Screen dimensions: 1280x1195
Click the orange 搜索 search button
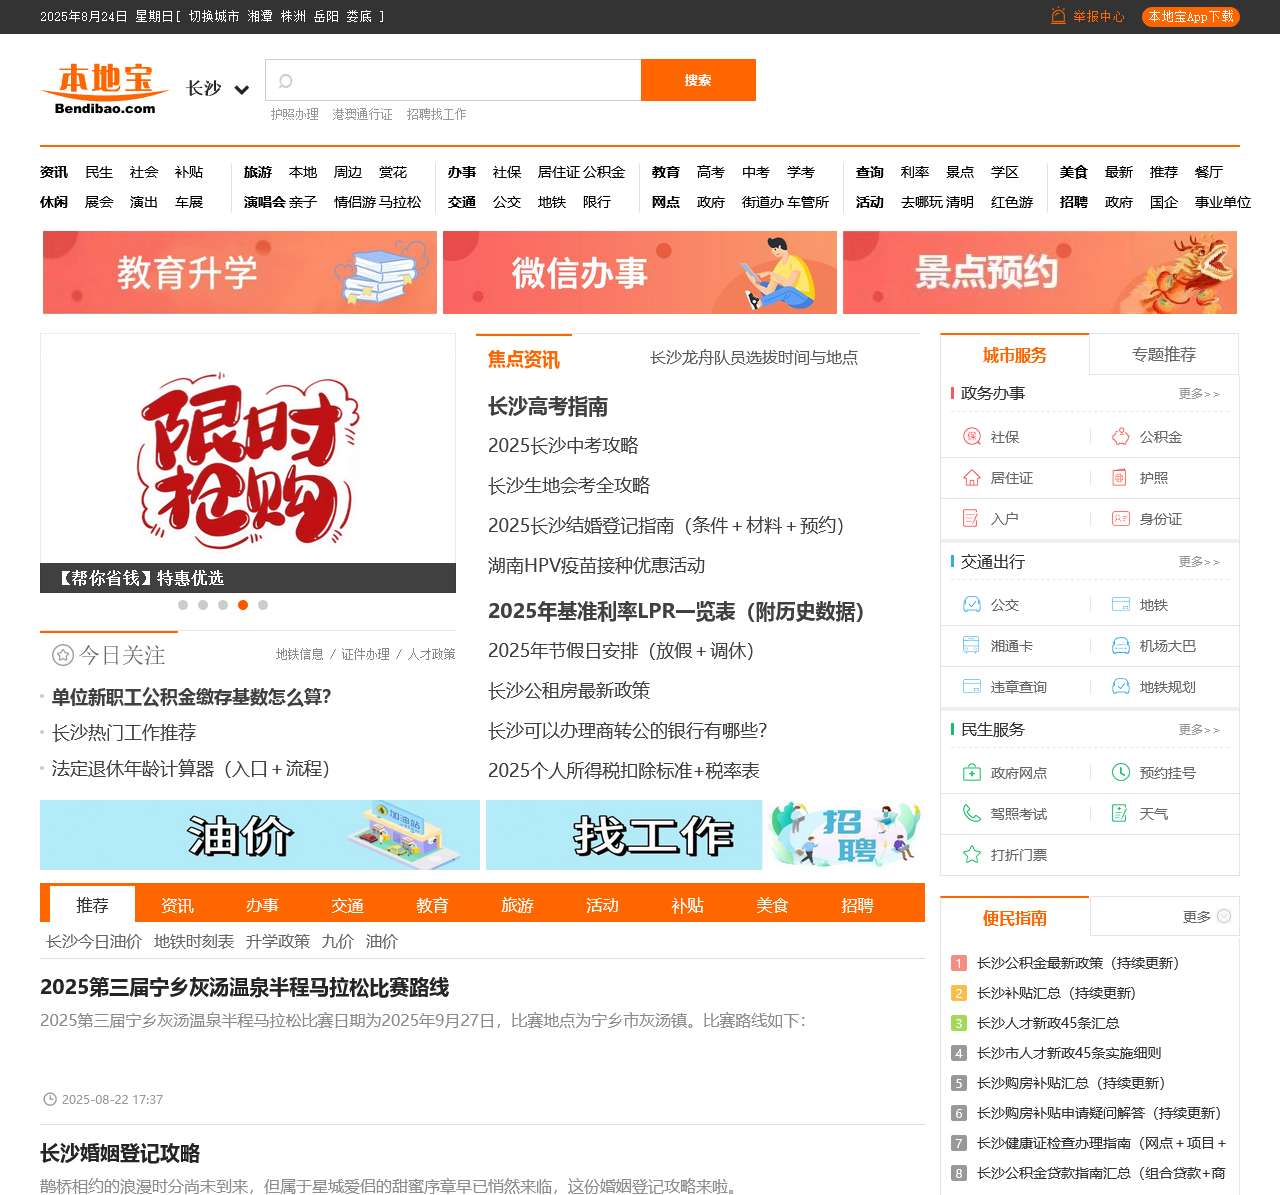(698, 80)
